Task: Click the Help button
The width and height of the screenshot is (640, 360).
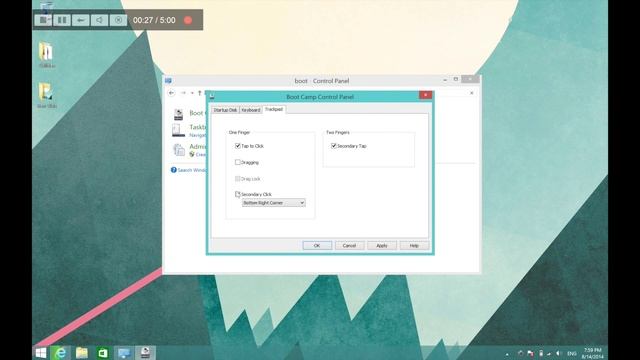Action: 414,245
